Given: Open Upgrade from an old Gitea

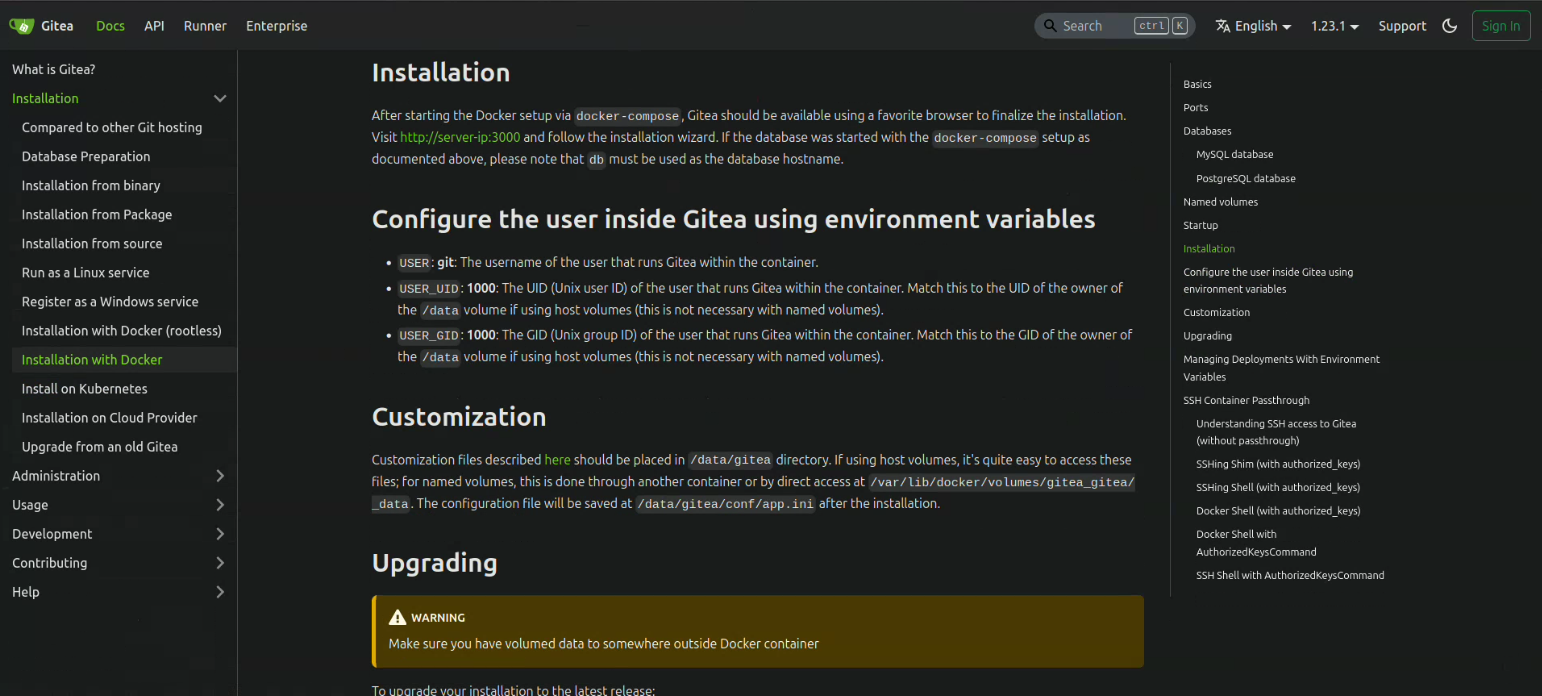Looking at the screenshot, I should click(100, 446).
